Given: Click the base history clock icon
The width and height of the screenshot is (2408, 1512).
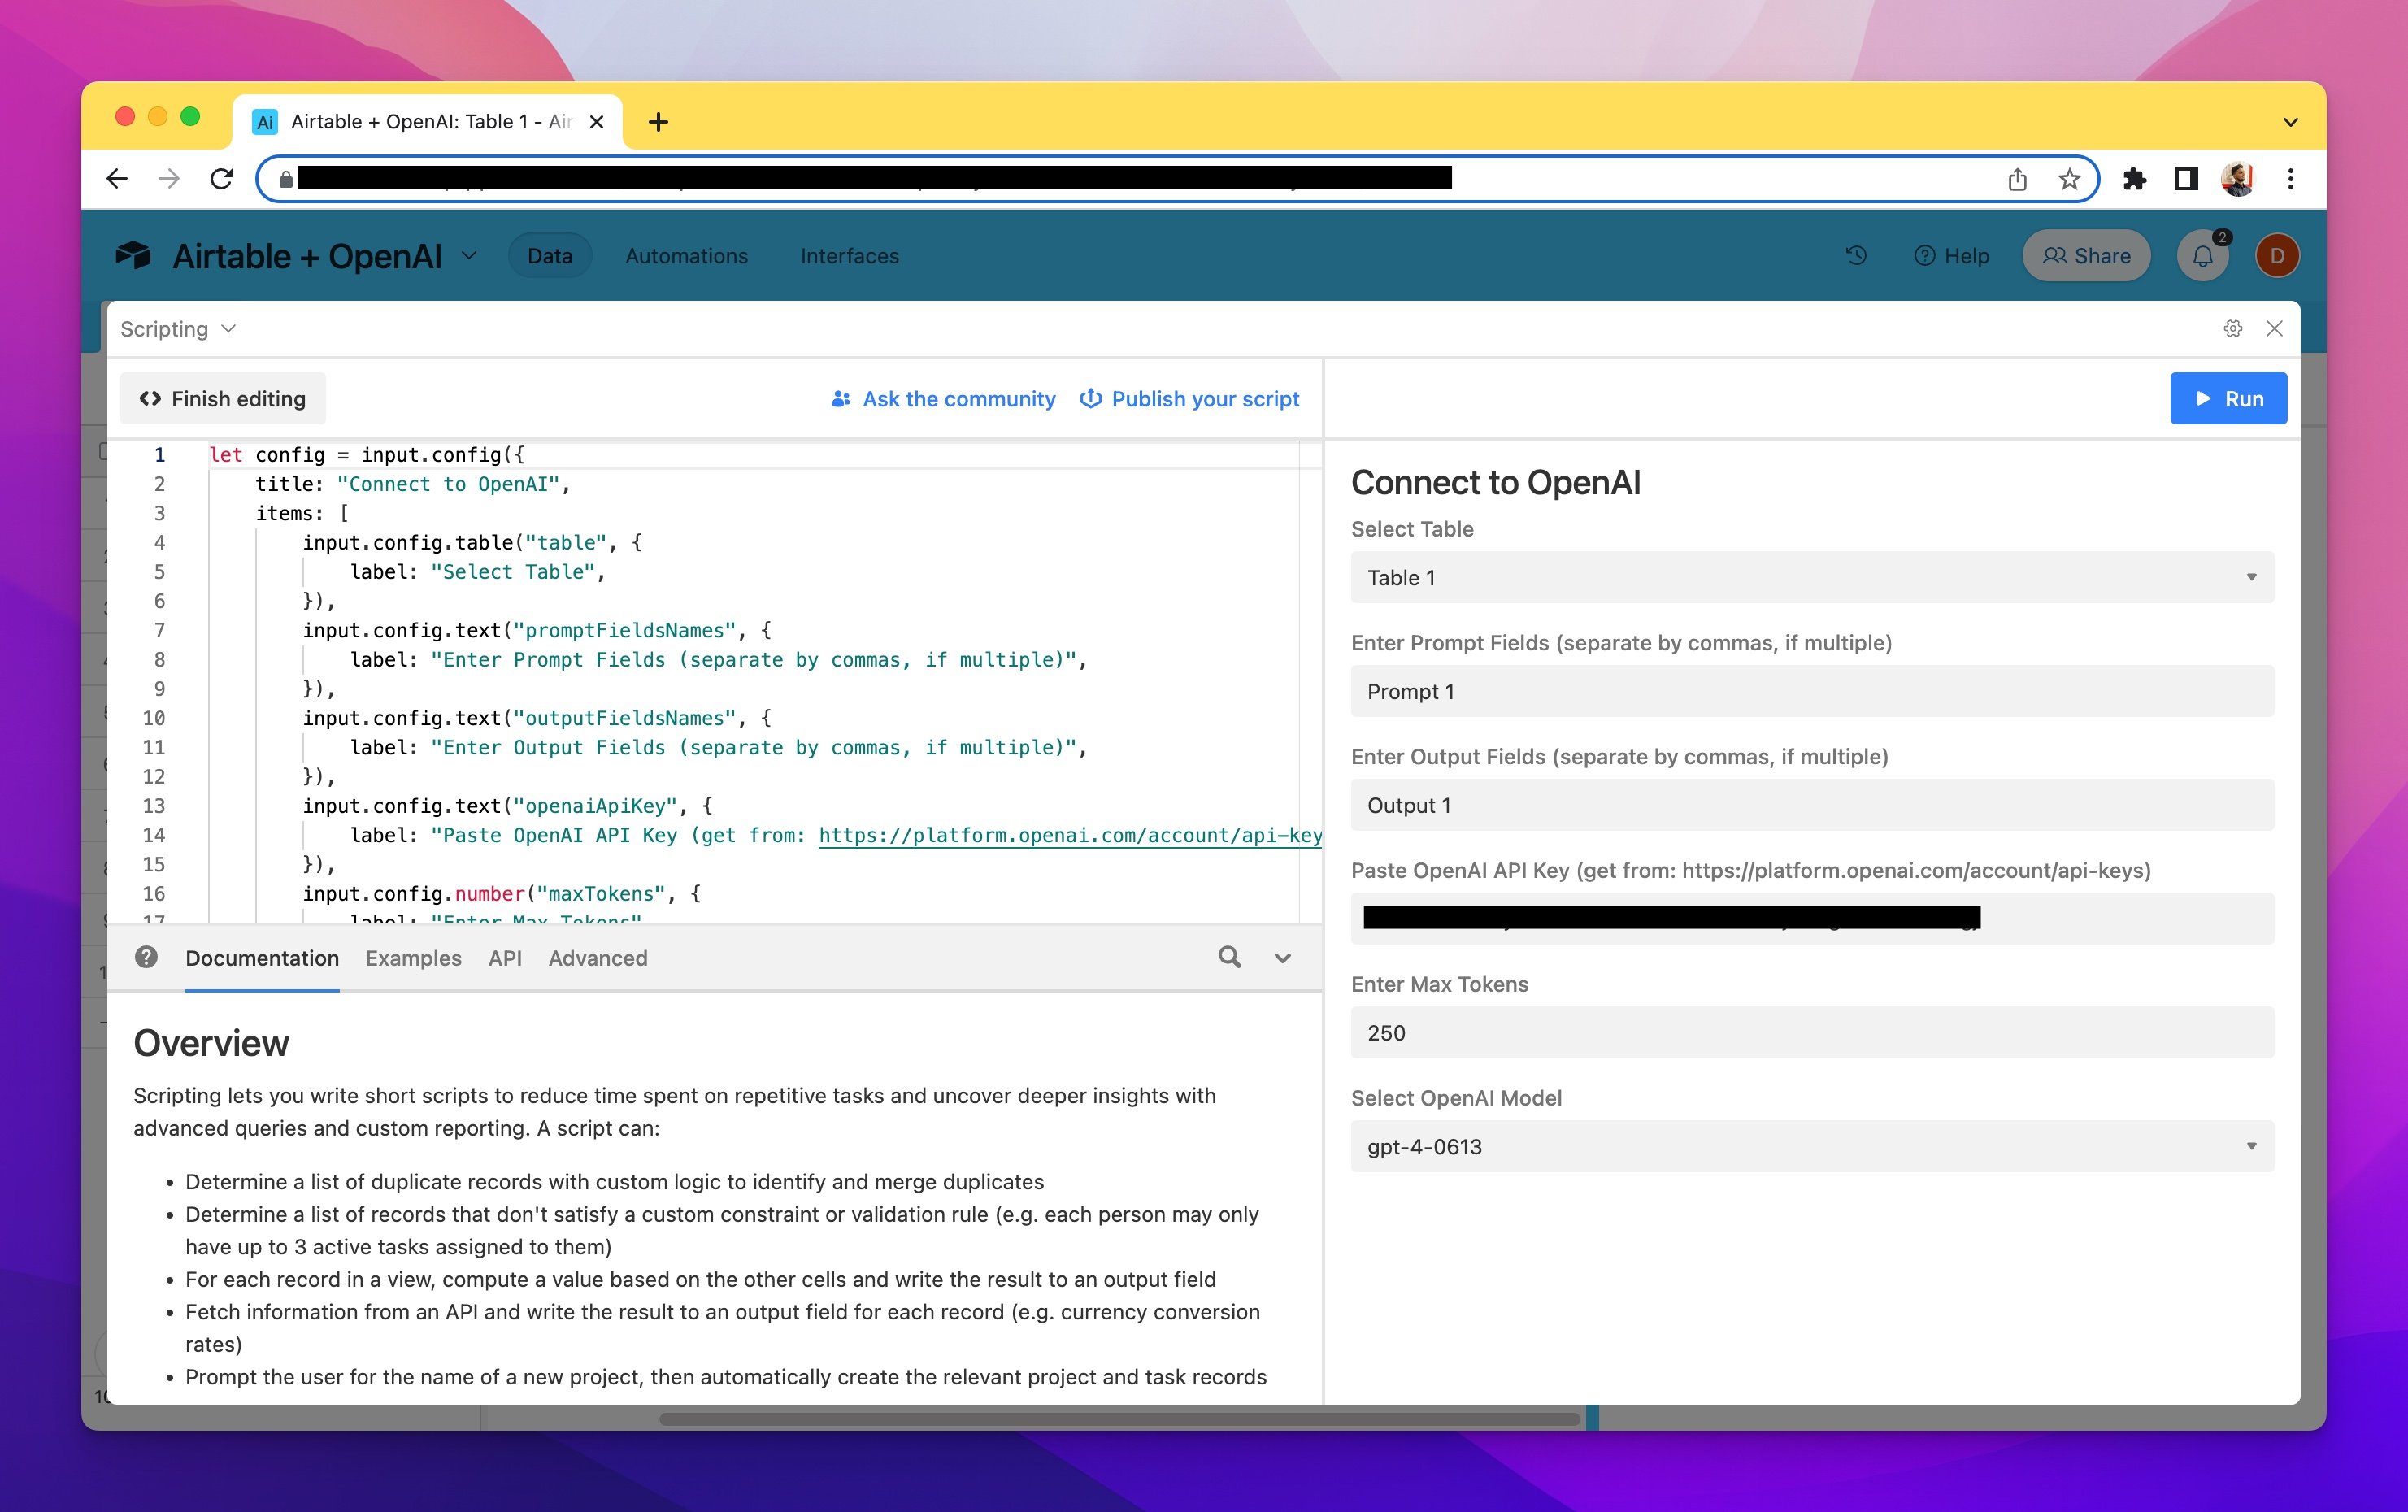Looking at the screenshot, I should pyautogui.click(x=1856, y=256).
